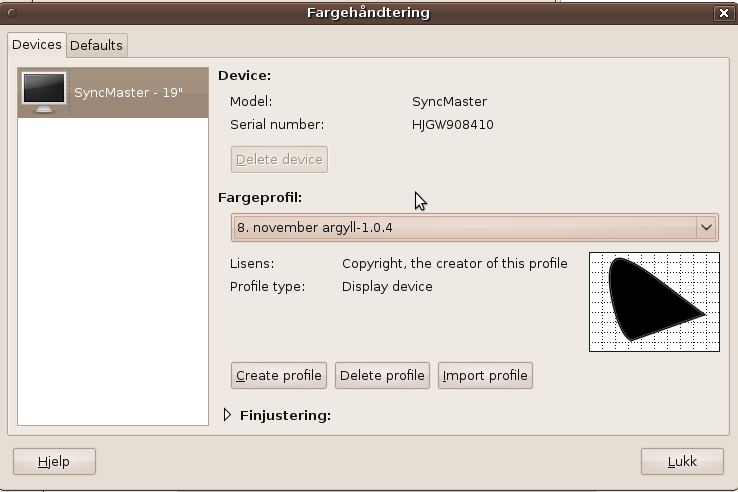Viewport: 738px width, 492px height.
Task: Click the round window menu button in title bar
Action: click(x=12, y=13)
